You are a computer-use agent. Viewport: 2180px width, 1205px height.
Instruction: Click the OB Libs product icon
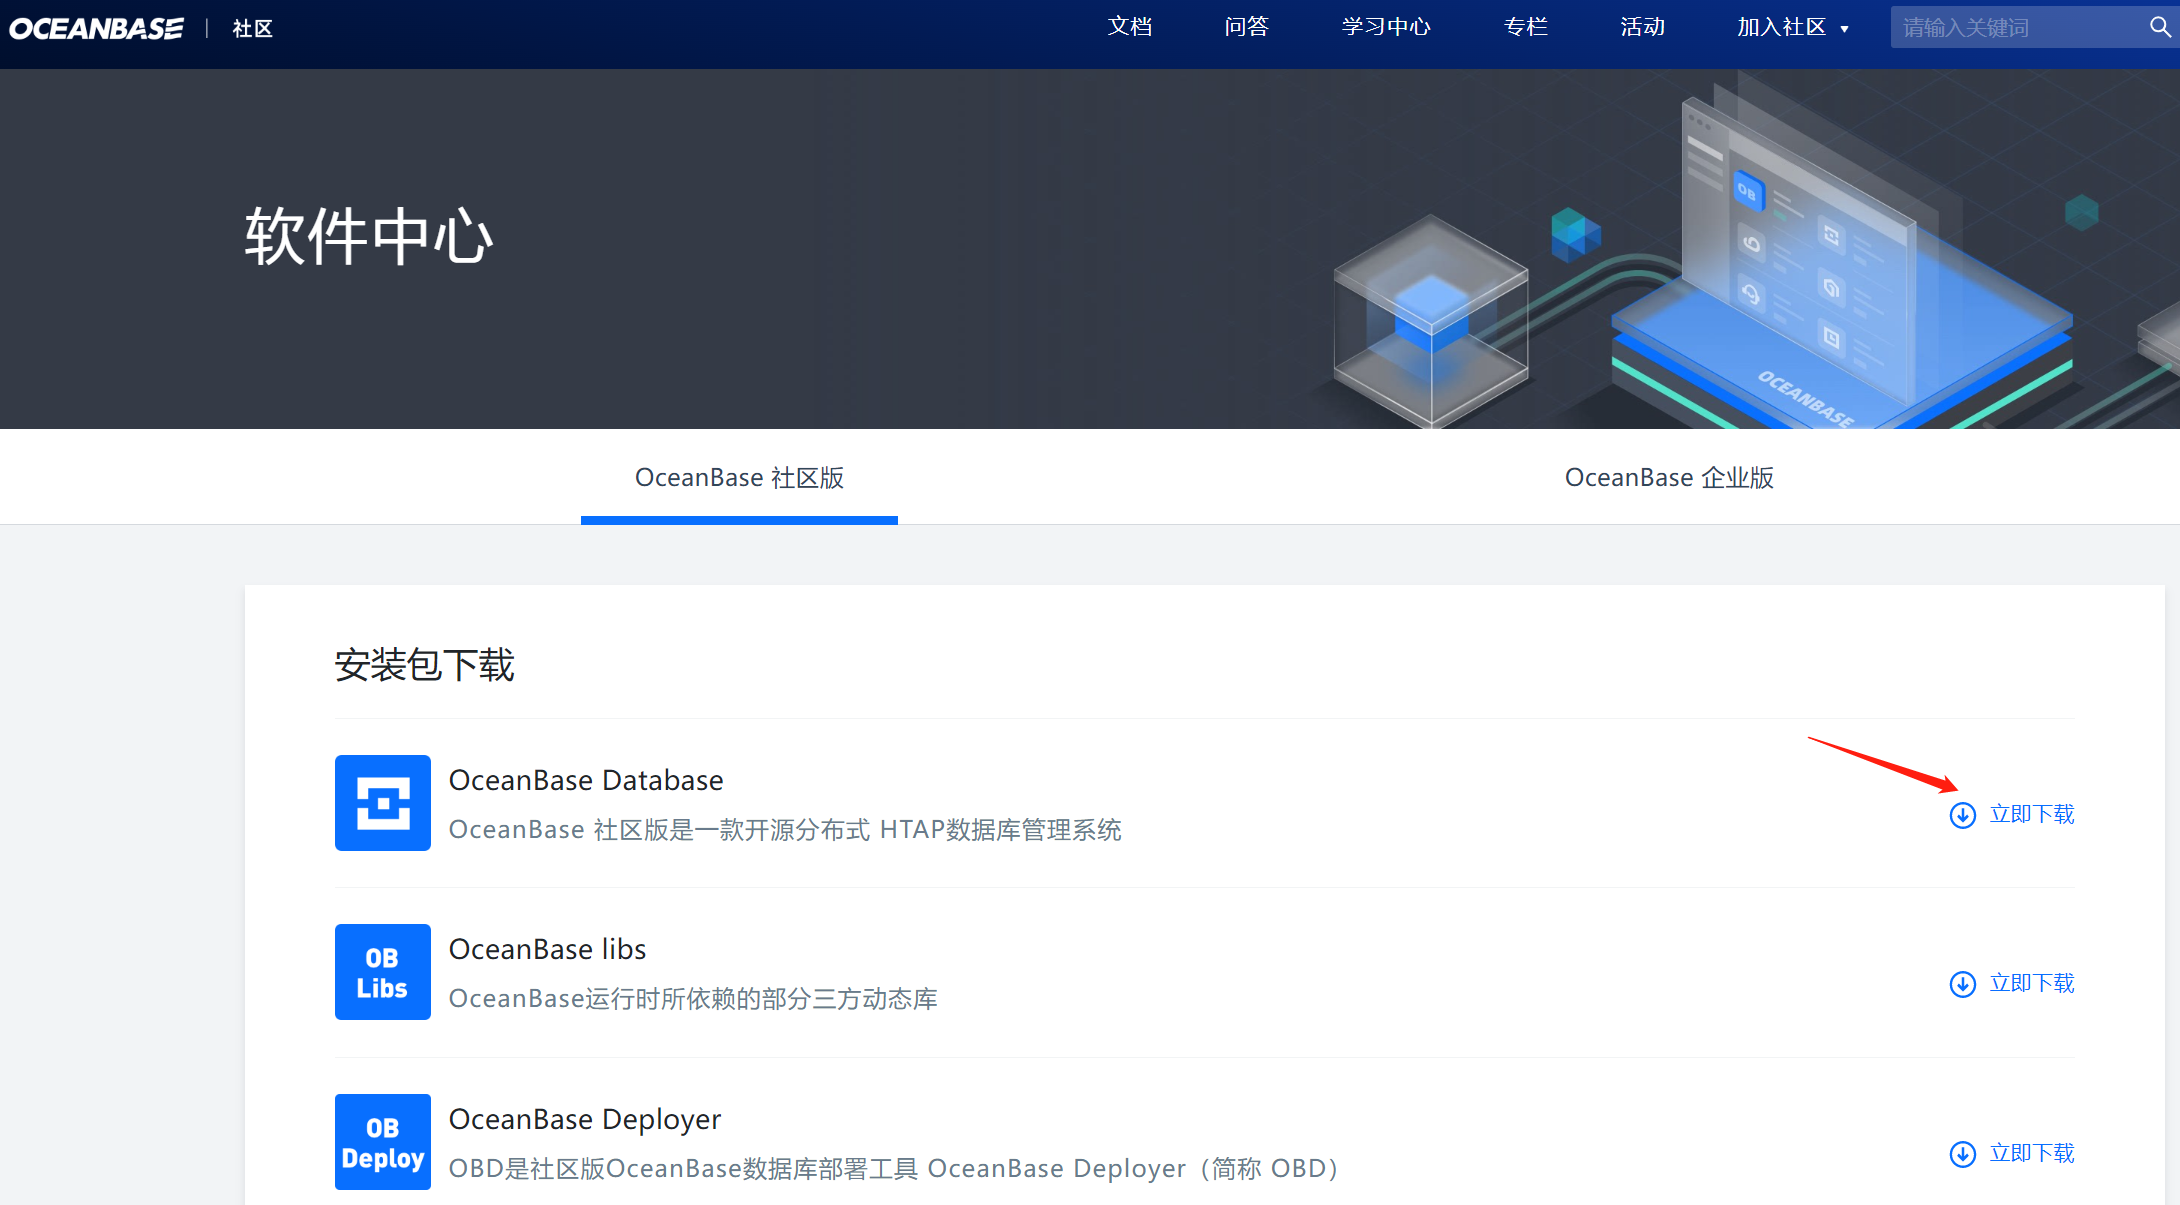pos(383,972)
